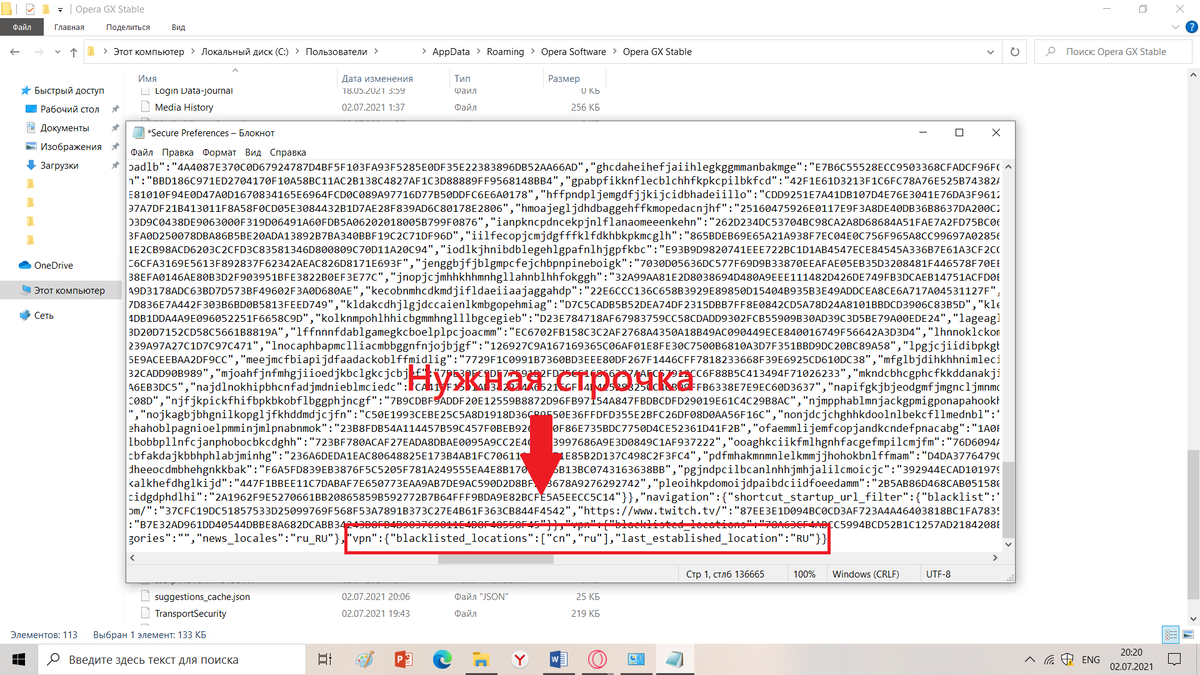Open Opera GX from the taskbar
The image size is (1200, 675).
pyautogui.click(x=596, y=659)
